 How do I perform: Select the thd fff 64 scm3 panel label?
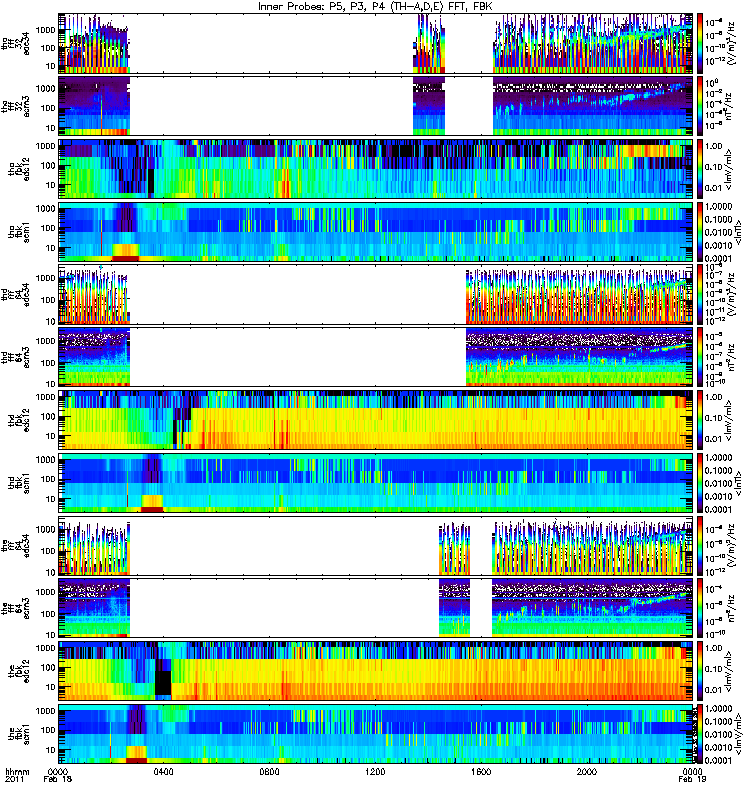[x=15, y=357]
